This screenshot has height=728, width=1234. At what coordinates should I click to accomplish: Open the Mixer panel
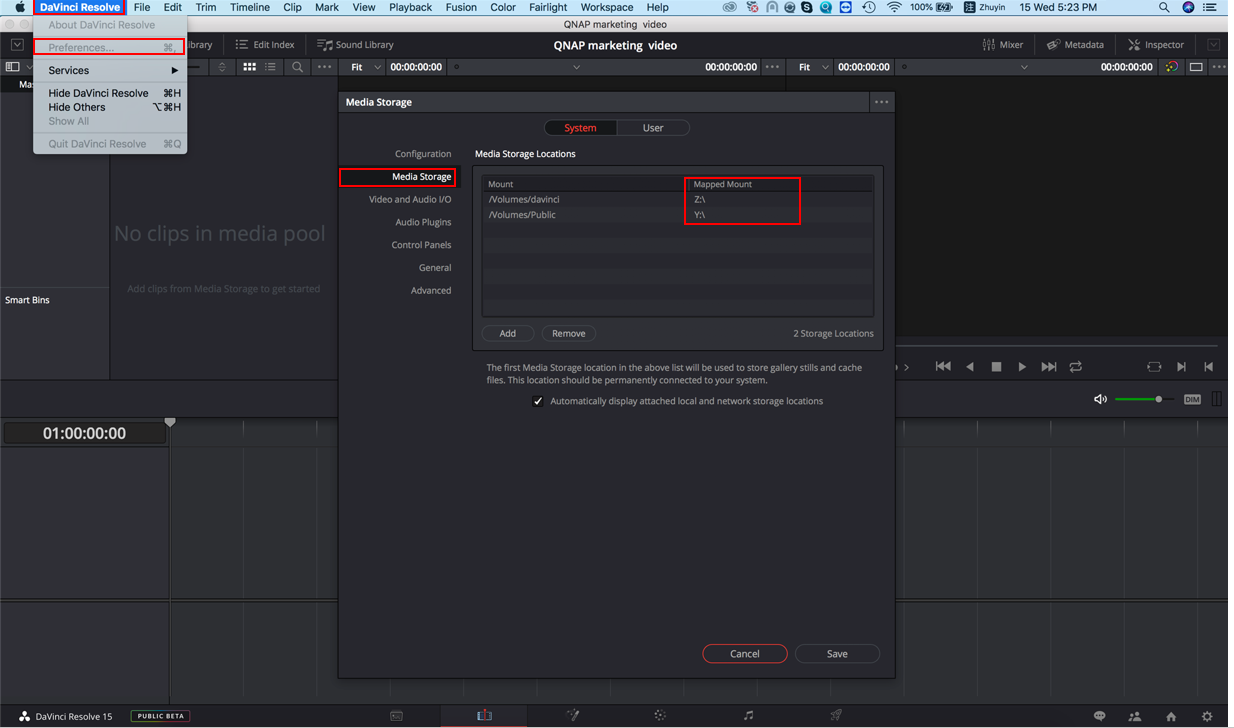1003,45
